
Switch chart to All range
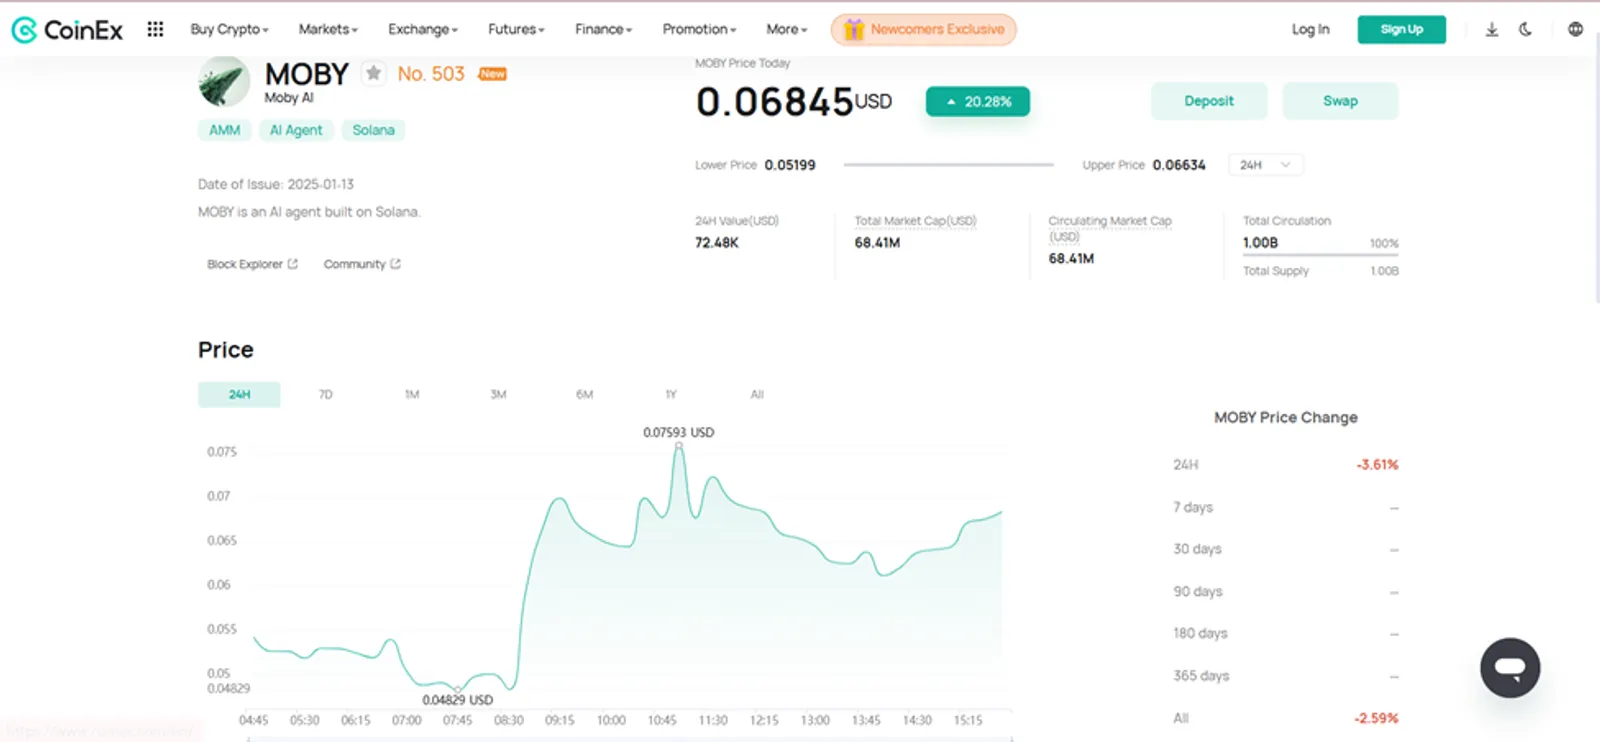pyautogui.click(x=757, y=394)
